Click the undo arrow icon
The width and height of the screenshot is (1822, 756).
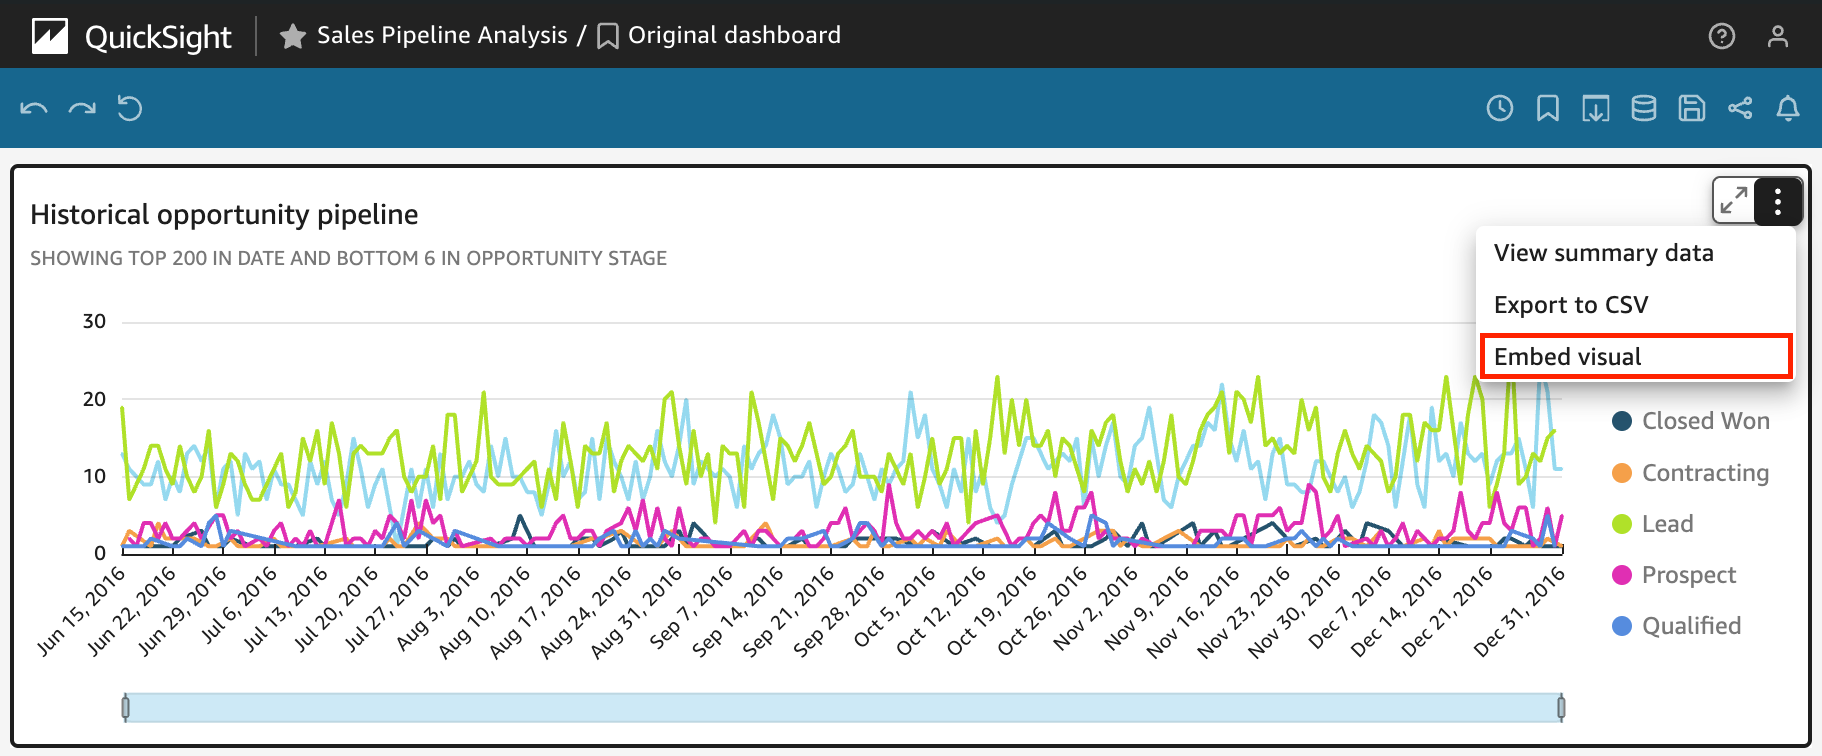click(34, 108)
